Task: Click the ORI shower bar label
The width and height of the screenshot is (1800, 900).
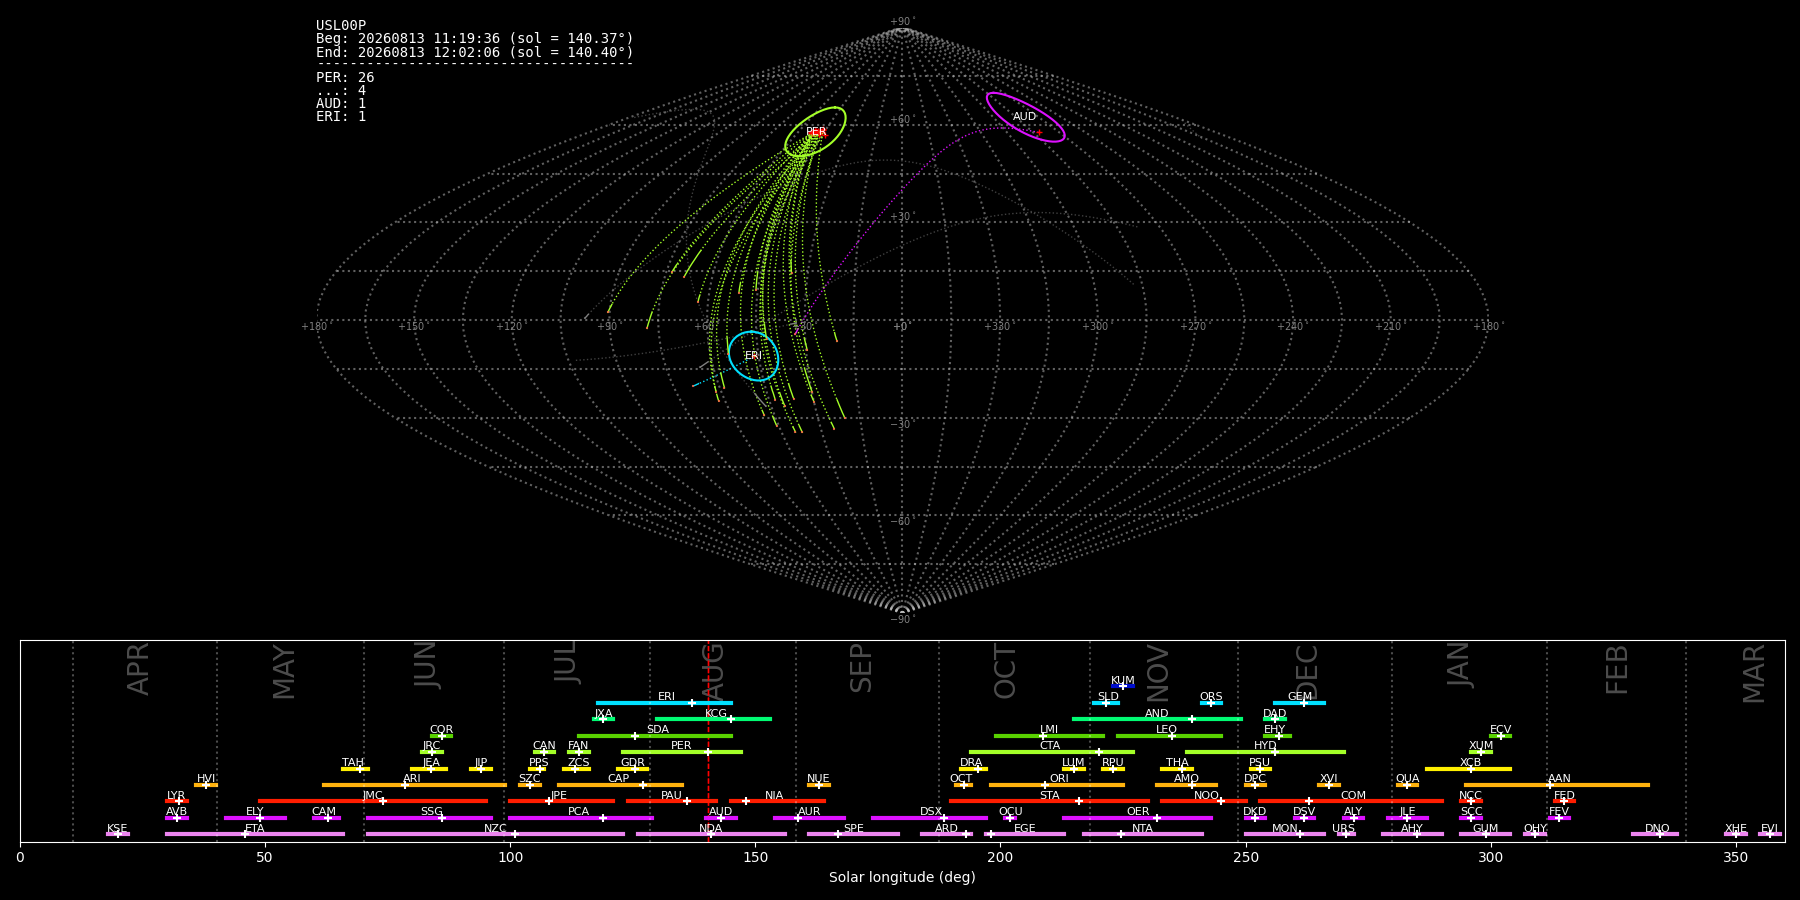Action: point(1059,779)
